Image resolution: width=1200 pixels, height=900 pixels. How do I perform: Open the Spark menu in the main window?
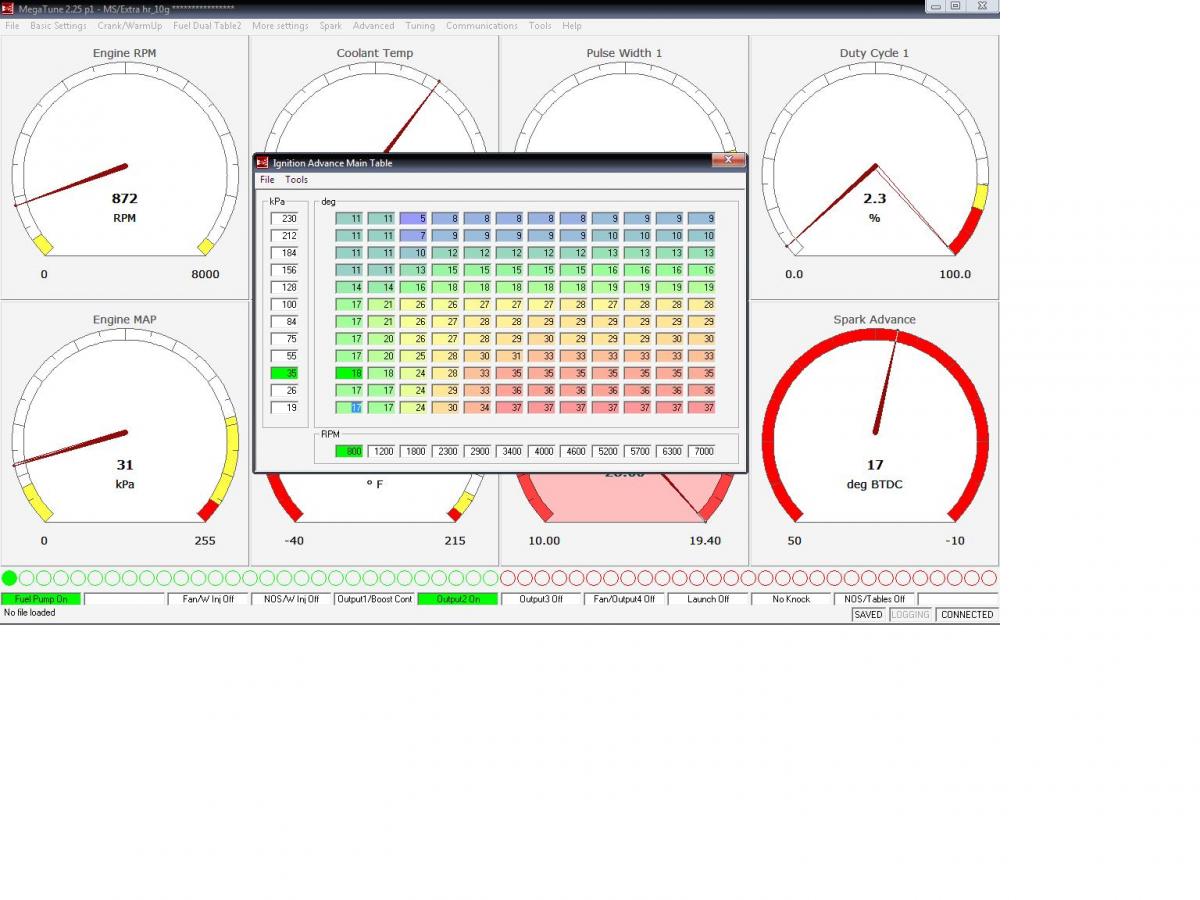(330, 26)
